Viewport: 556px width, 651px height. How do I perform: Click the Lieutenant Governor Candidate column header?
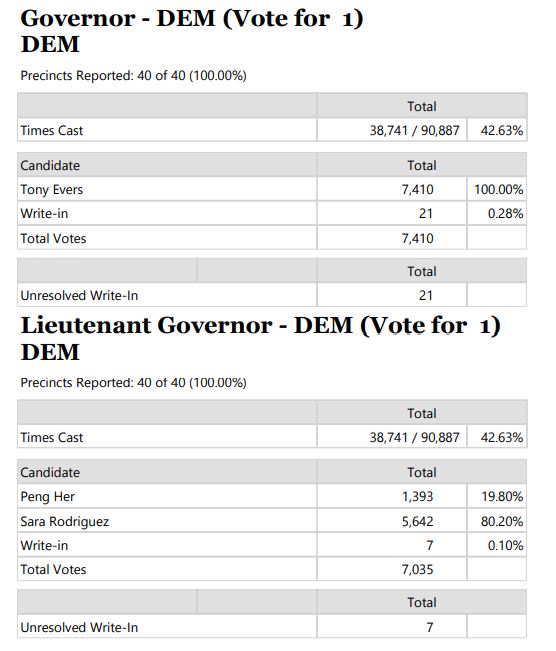coord(50,472)
